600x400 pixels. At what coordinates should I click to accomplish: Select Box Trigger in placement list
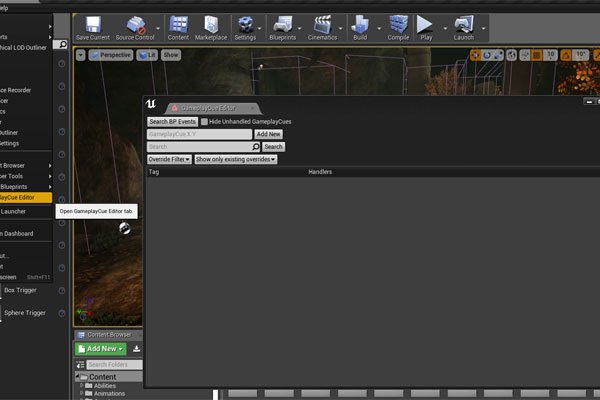click(20, 290)
